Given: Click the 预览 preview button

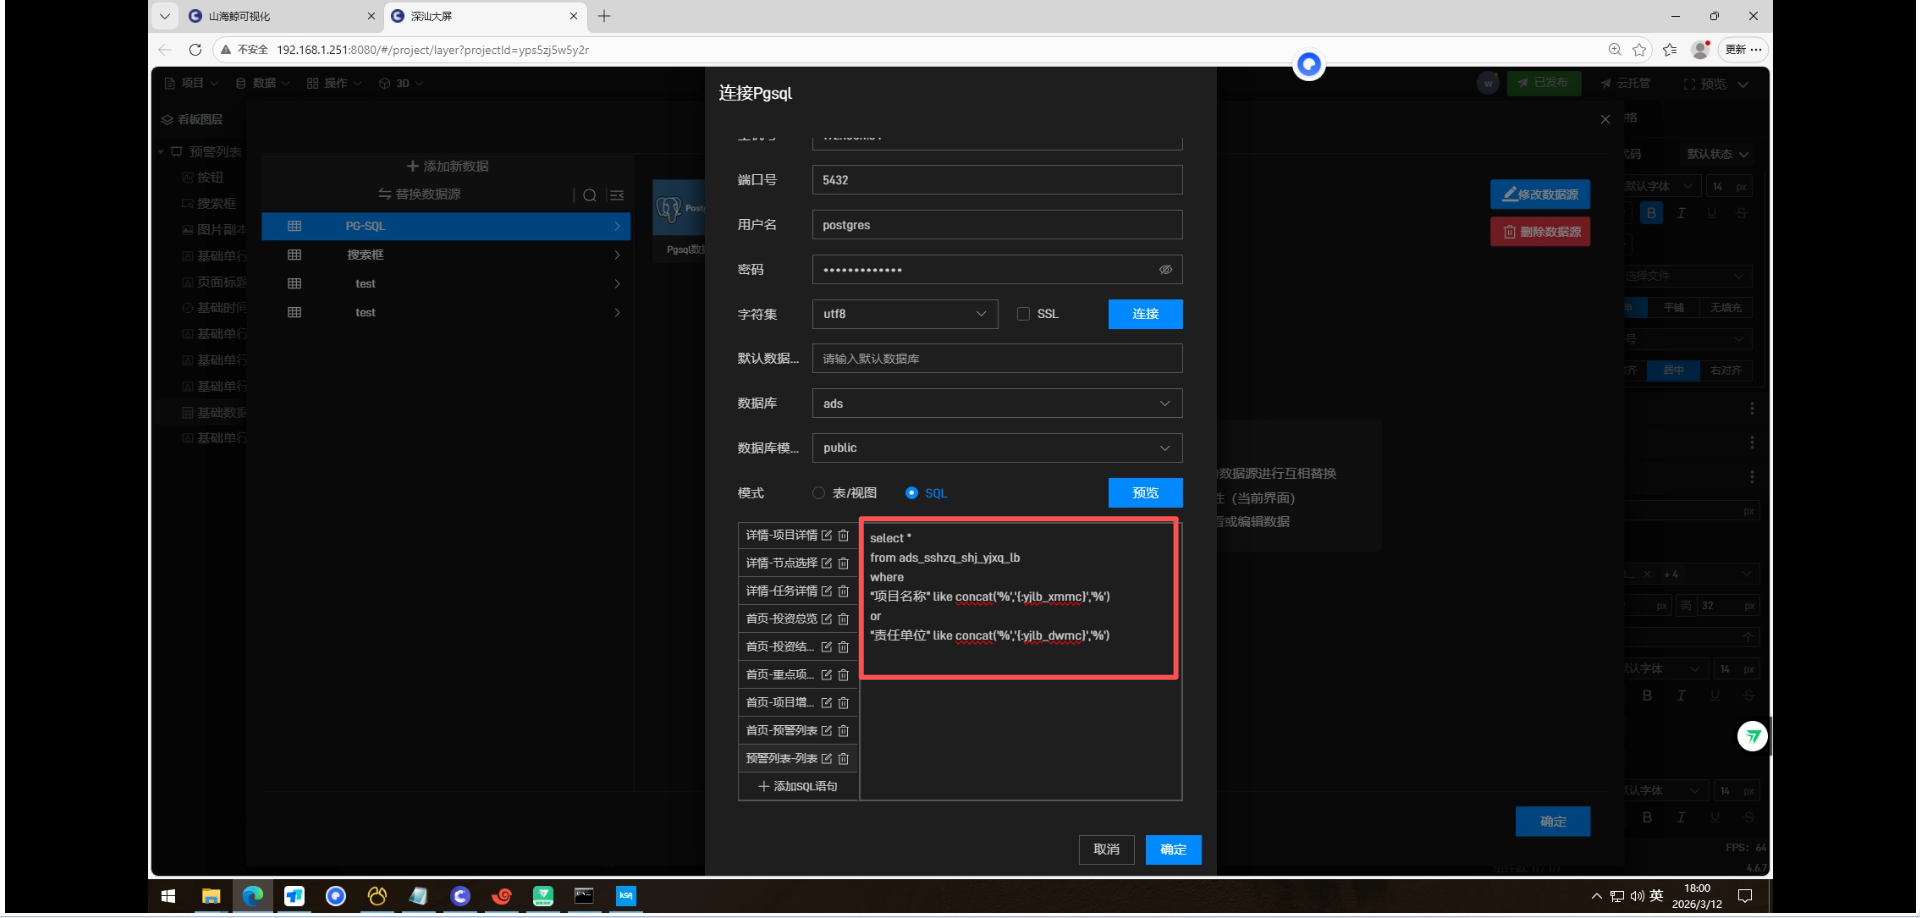Looking at the screenshot, I should tap(1145, 493).
